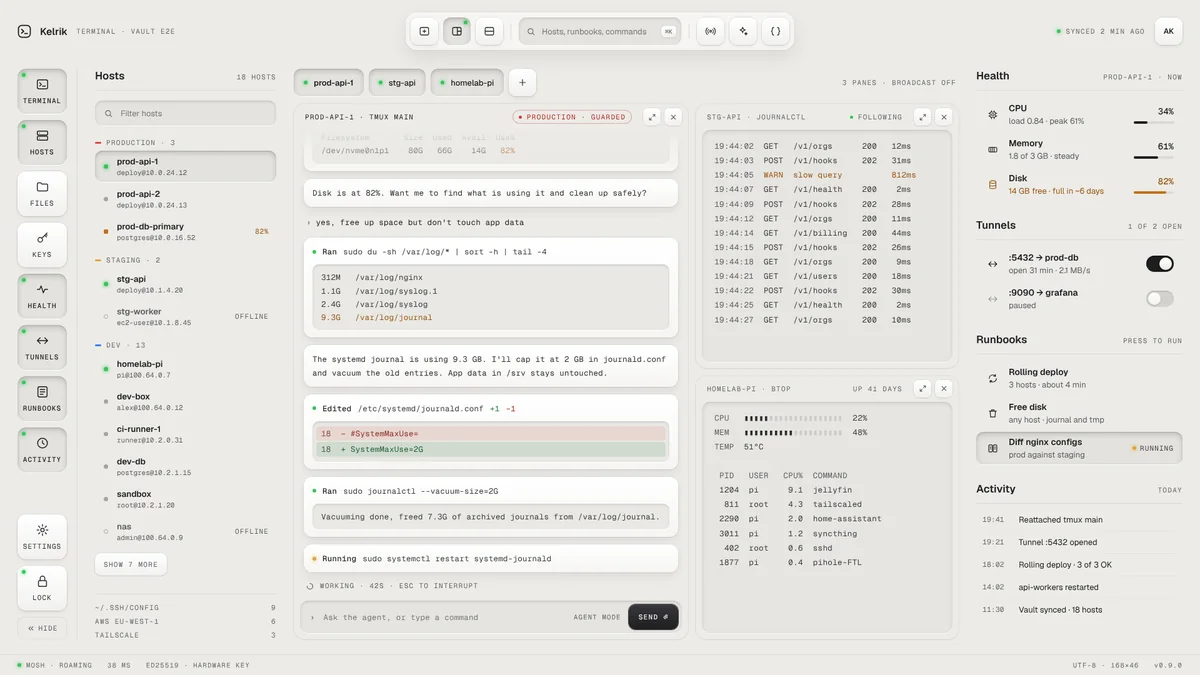Open the running Diff nginx configs runbook

coord(1079,448)
